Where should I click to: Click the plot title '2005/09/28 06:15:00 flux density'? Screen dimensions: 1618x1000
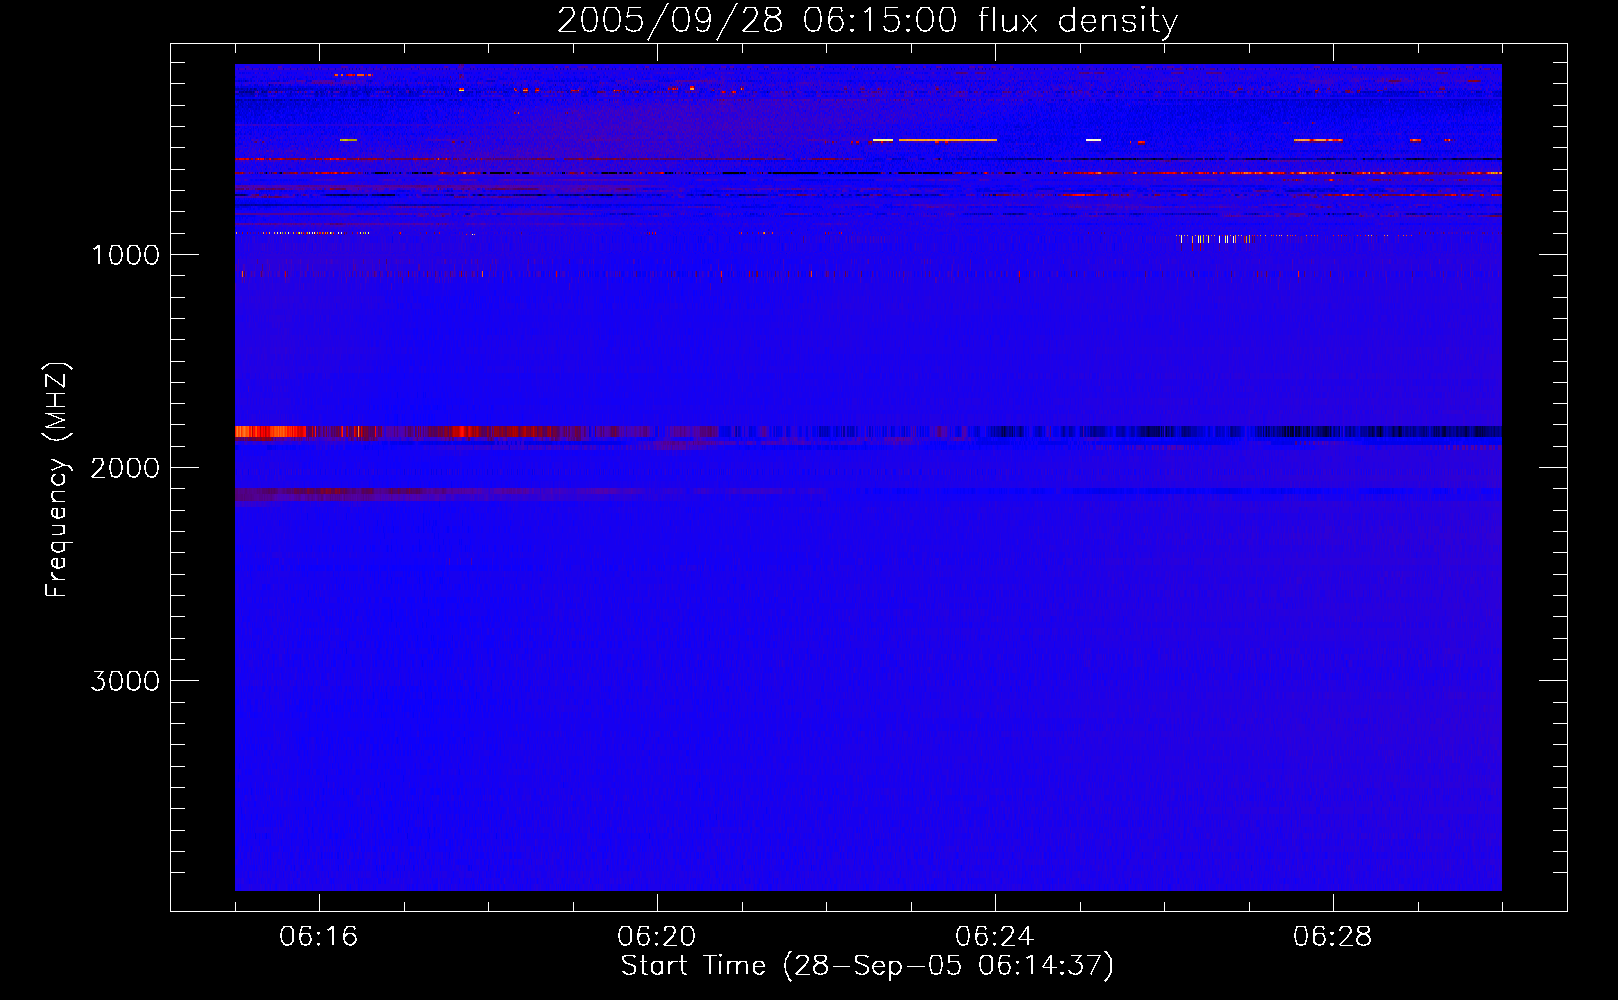tap(867, 20)
